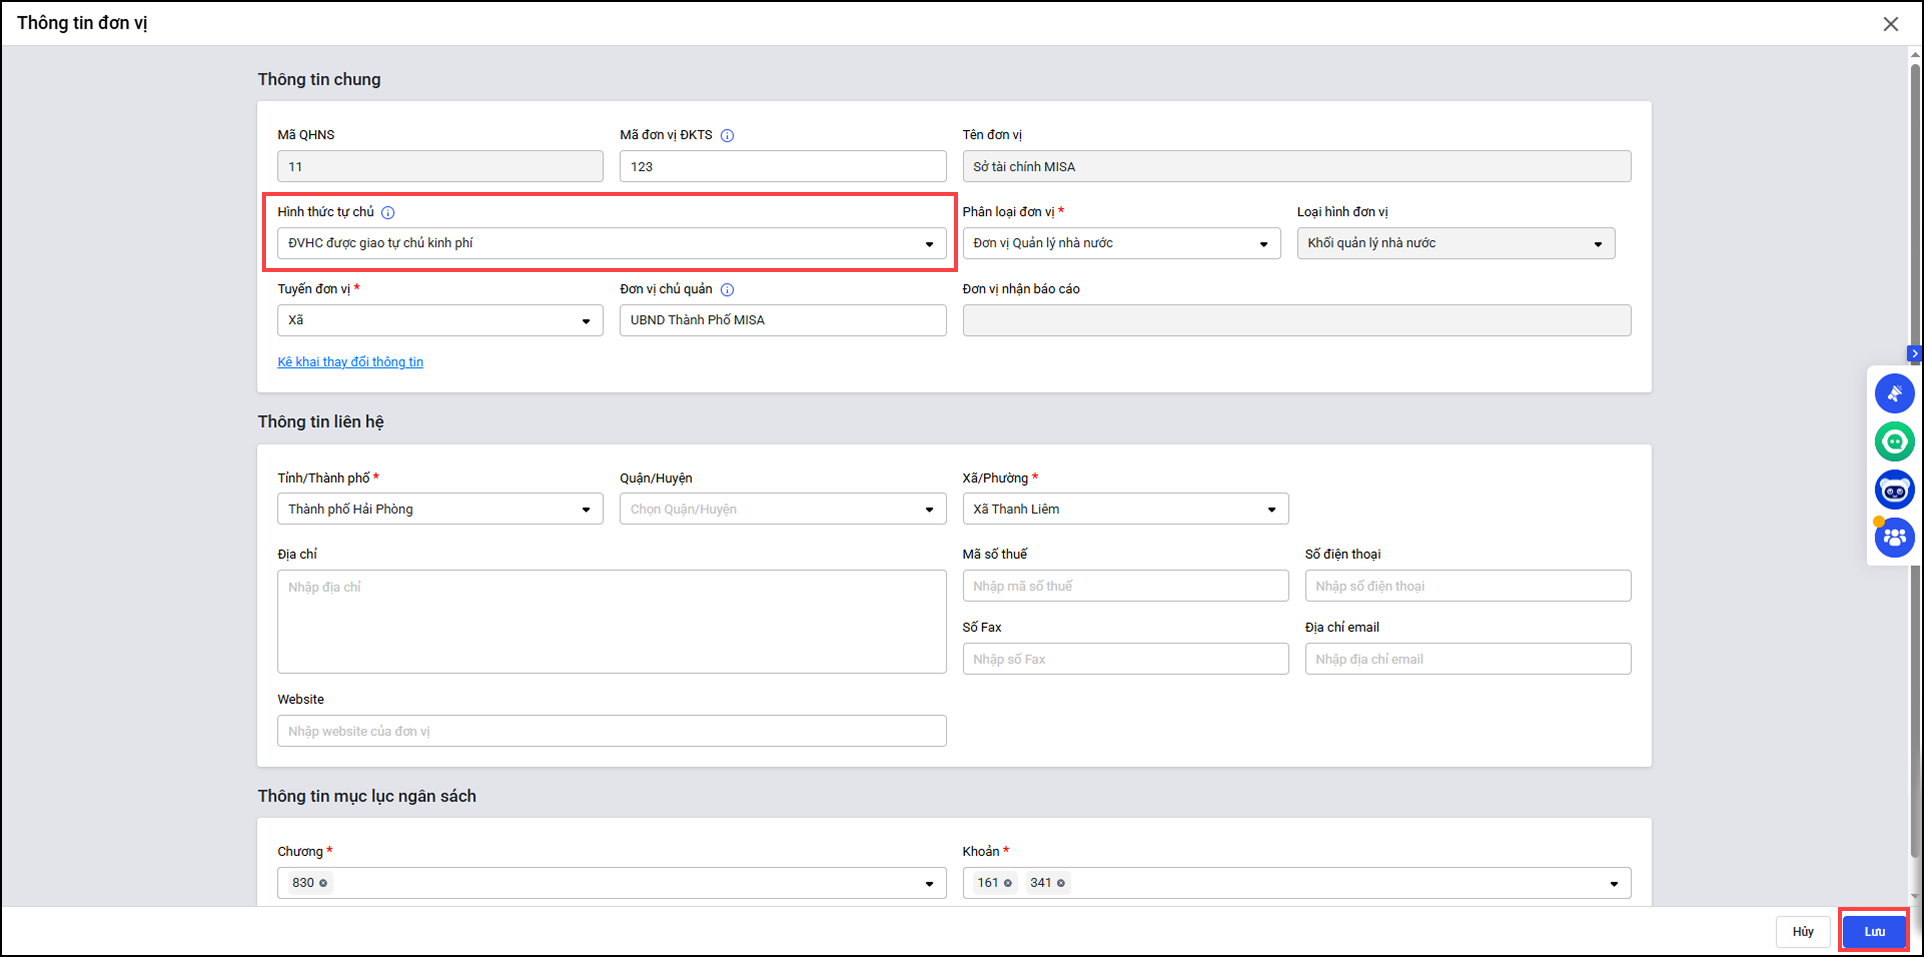Expand the Tuyến đơn vị dropdown
Image resolution: width=1924 pixels, height=957 pixels.
(586, 321)
